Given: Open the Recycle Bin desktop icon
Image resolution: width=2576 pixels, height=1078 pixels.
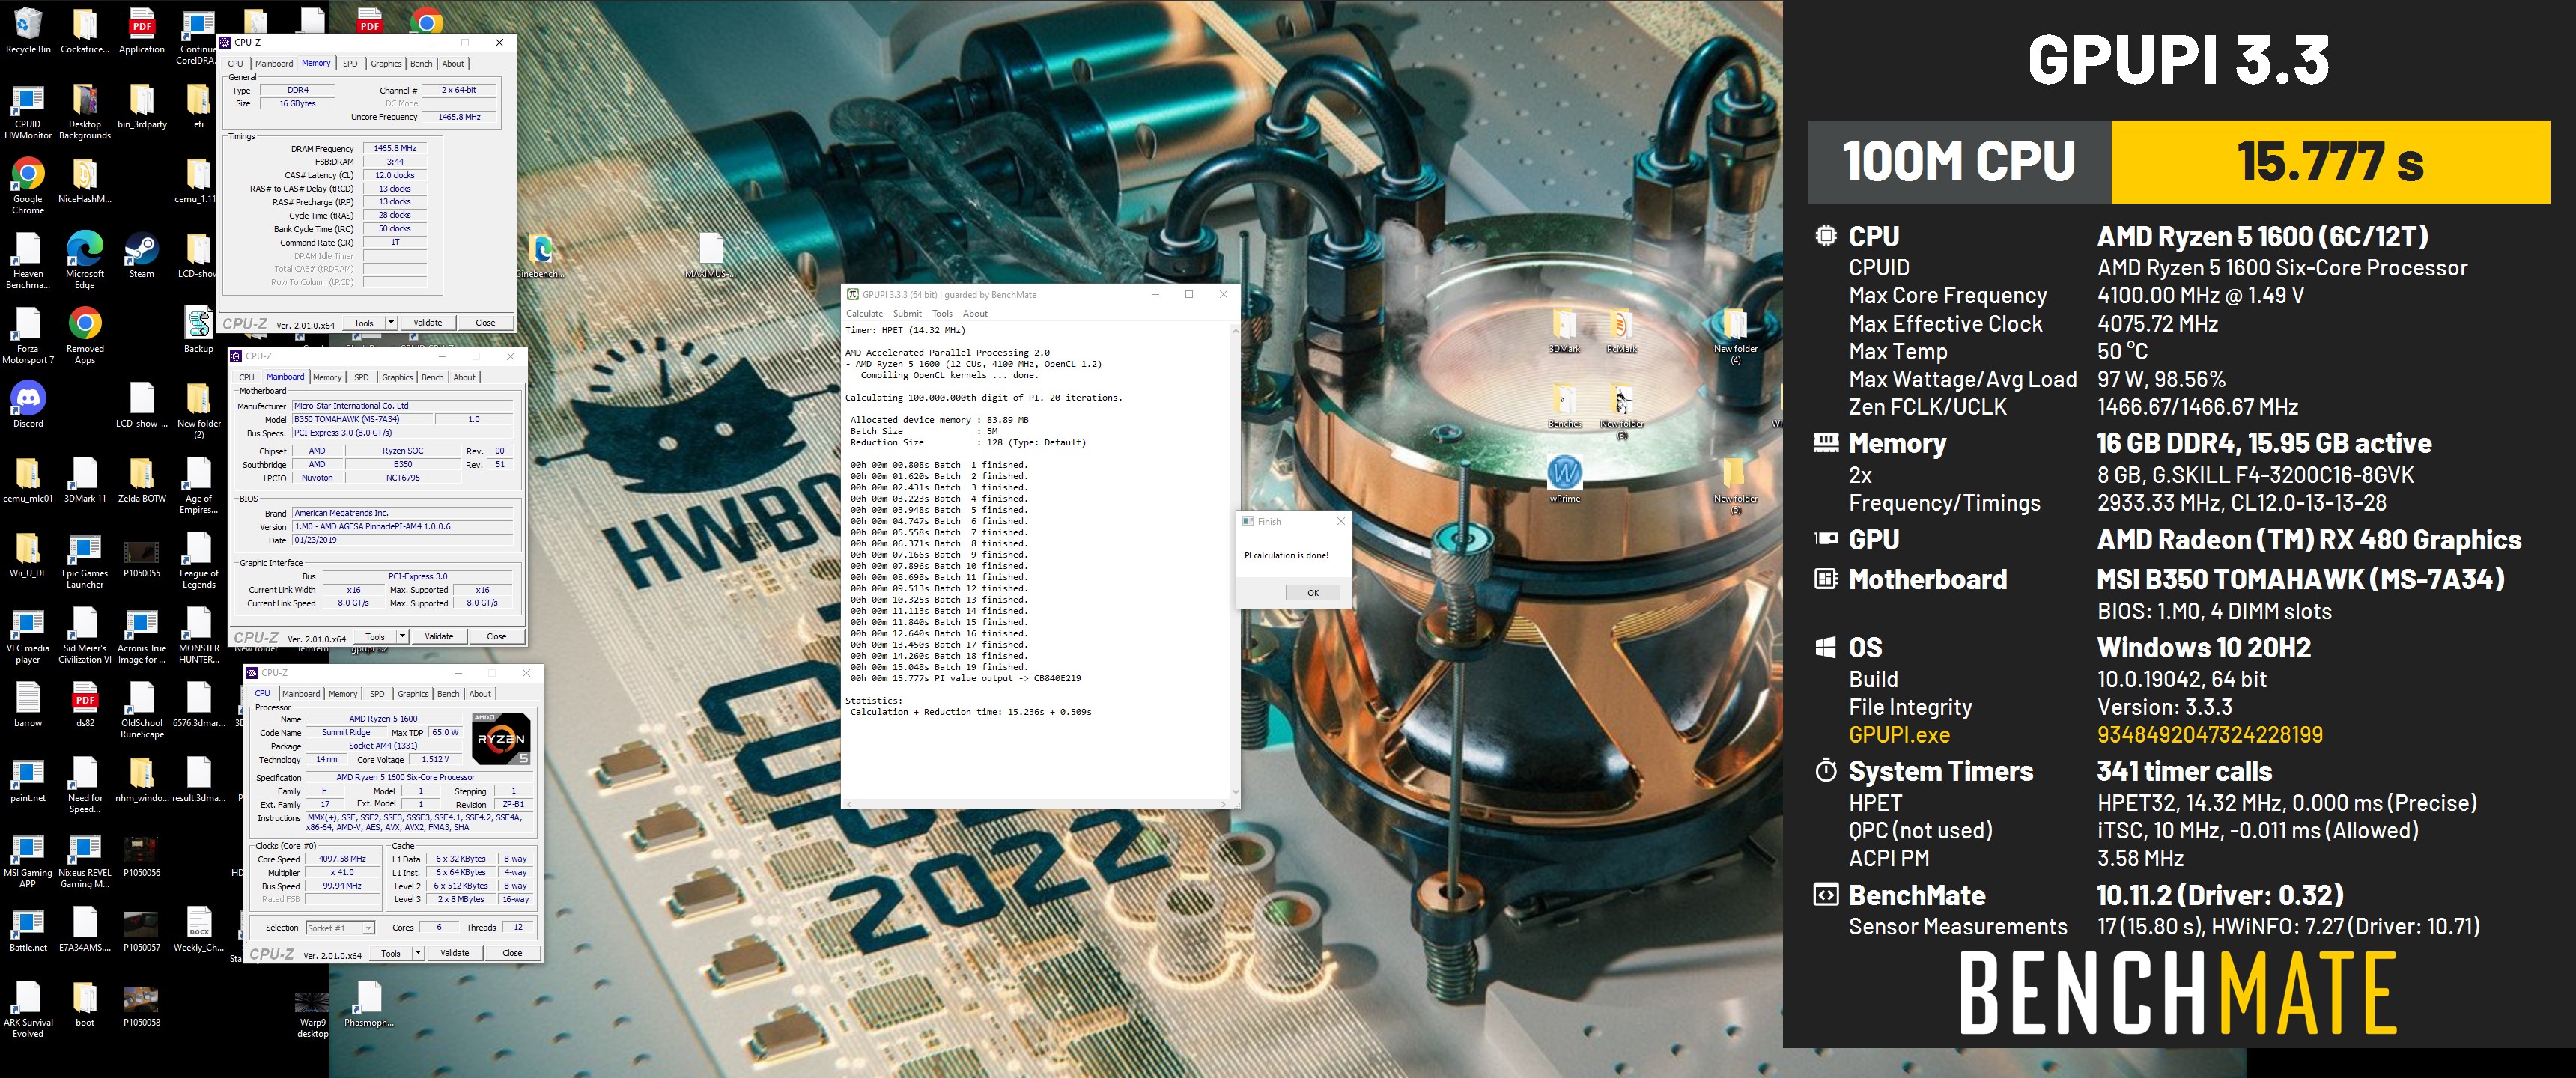Looking at the screenshot, I should tap(28, 30).
